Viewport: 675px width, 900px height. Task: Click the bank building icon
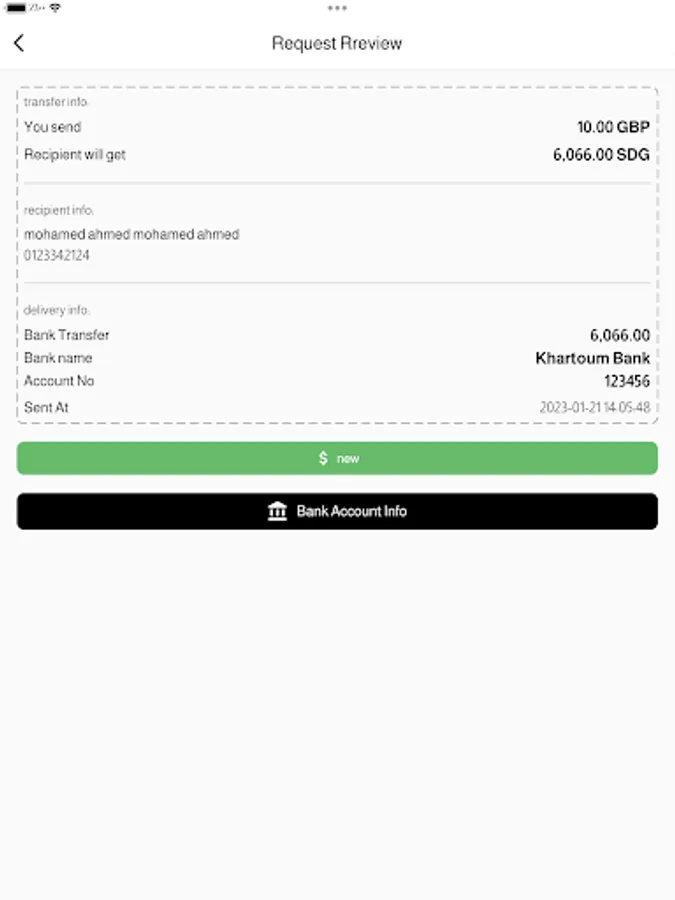(277, 511)
